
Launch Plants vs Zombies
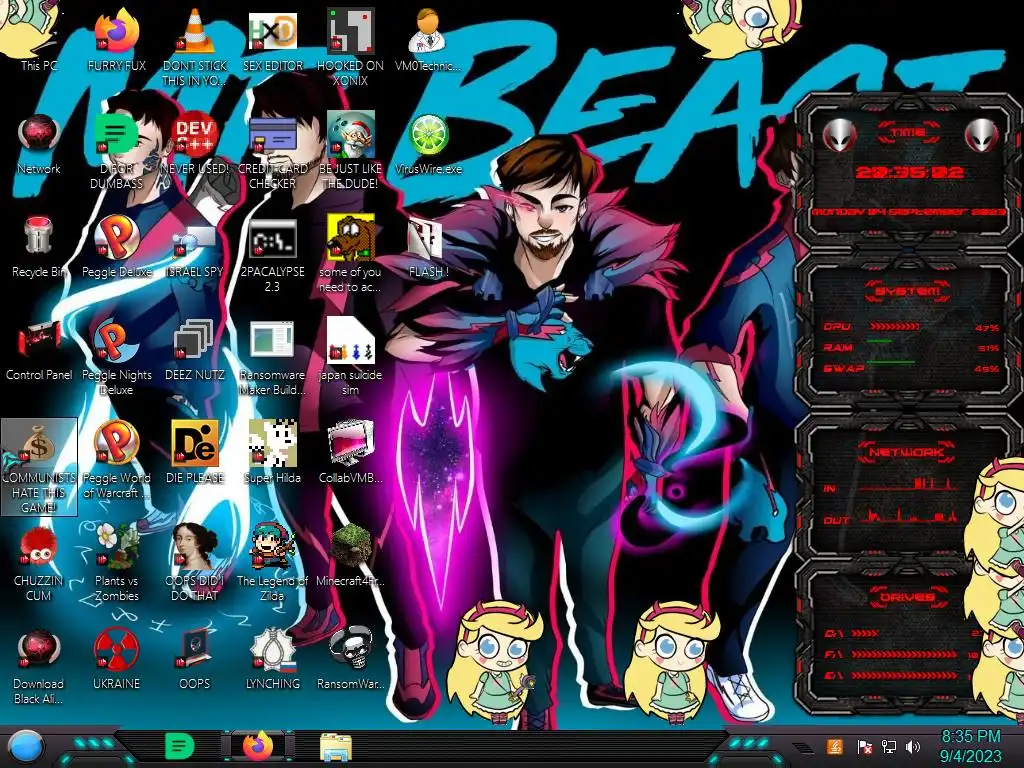coord(116,547)
